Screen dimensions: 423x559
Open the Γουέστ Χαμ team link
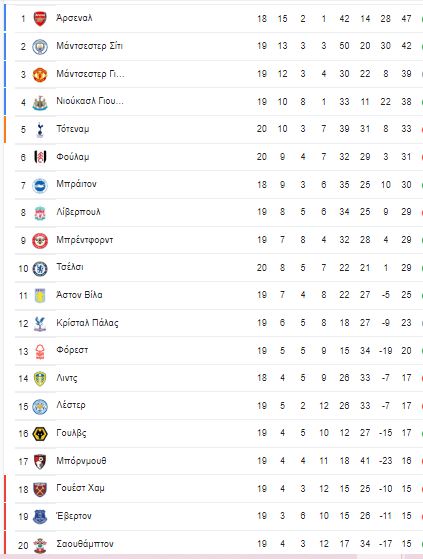[x=81, y=488]
